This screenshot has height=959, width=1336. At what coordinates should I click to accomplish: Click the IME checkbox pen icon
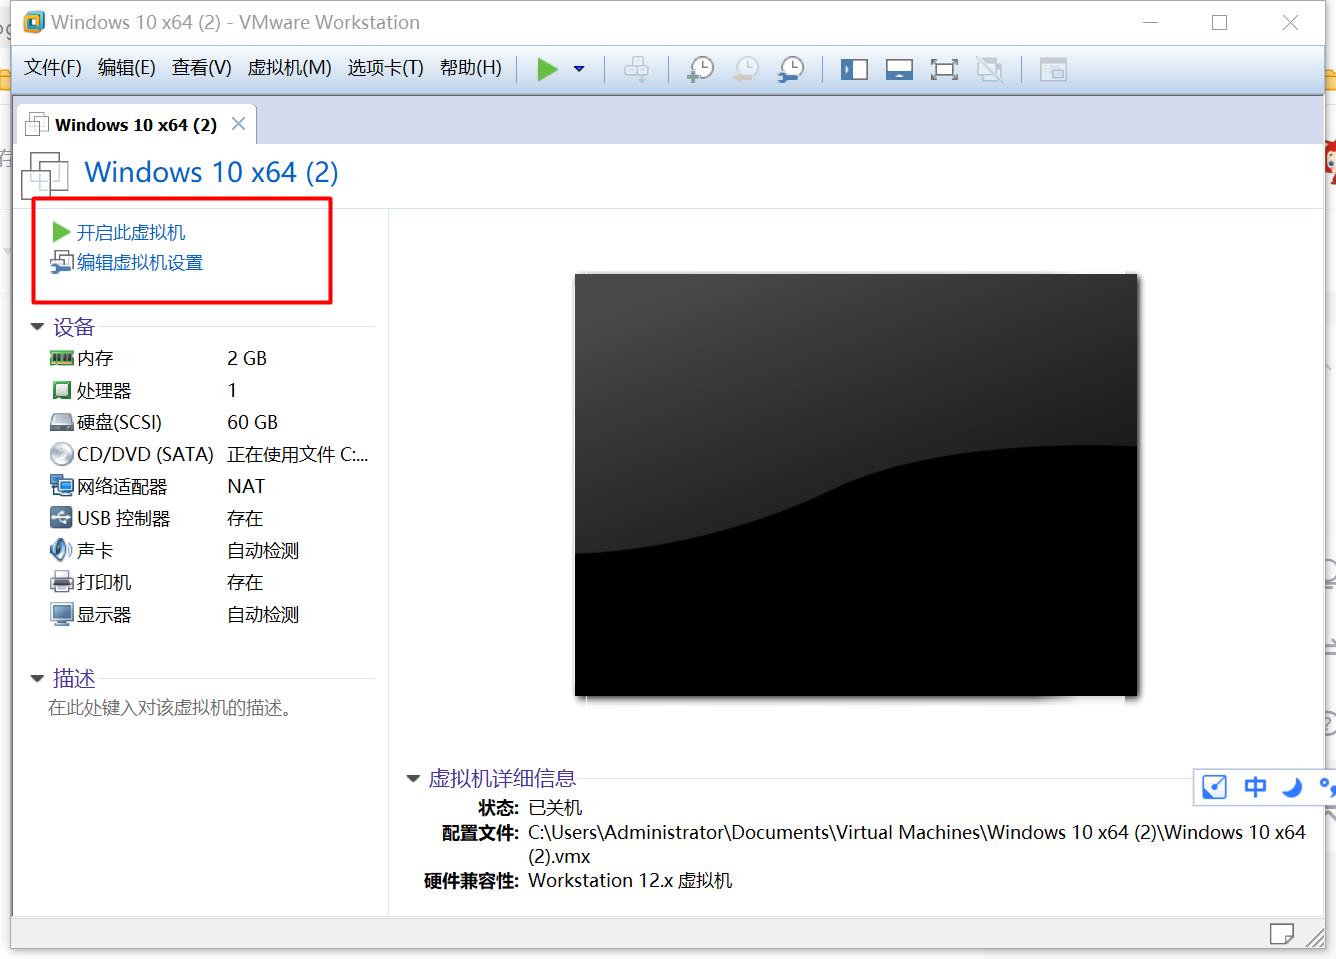point(1214,787)
